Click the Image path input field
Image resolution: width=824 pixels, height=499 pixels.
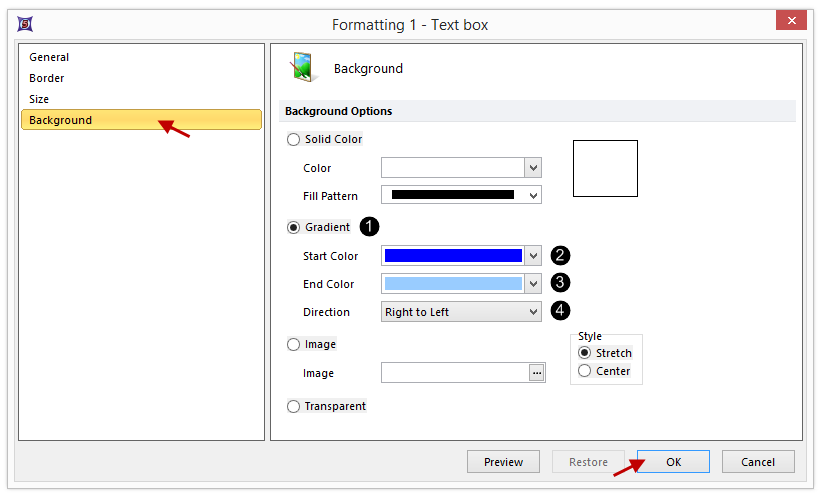(454, 373)
